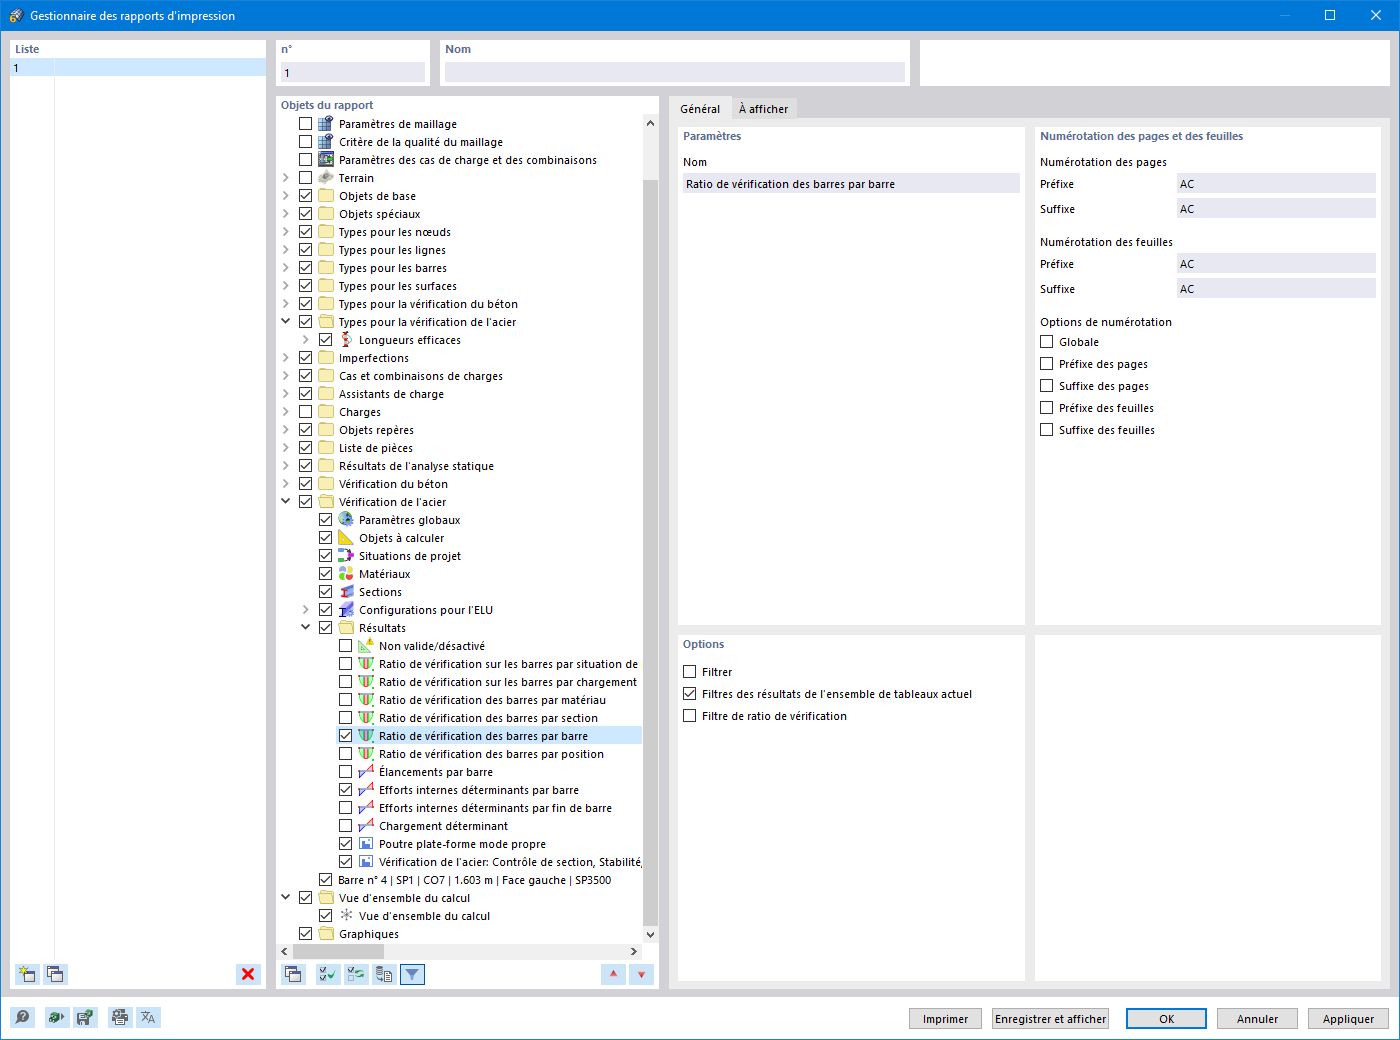Click the Imprimer button
Screen dimensions: 1400x1040
pyautogui.click(x=945, y=1019)
